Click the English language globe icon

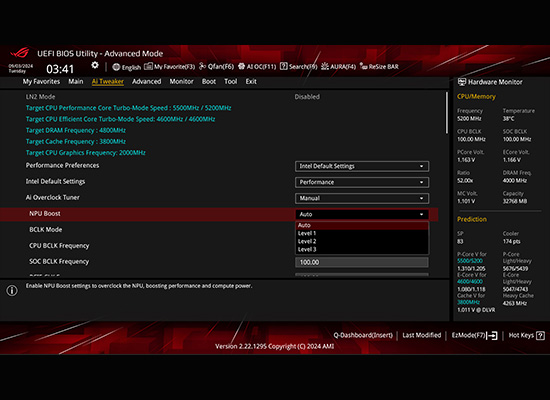116,67
